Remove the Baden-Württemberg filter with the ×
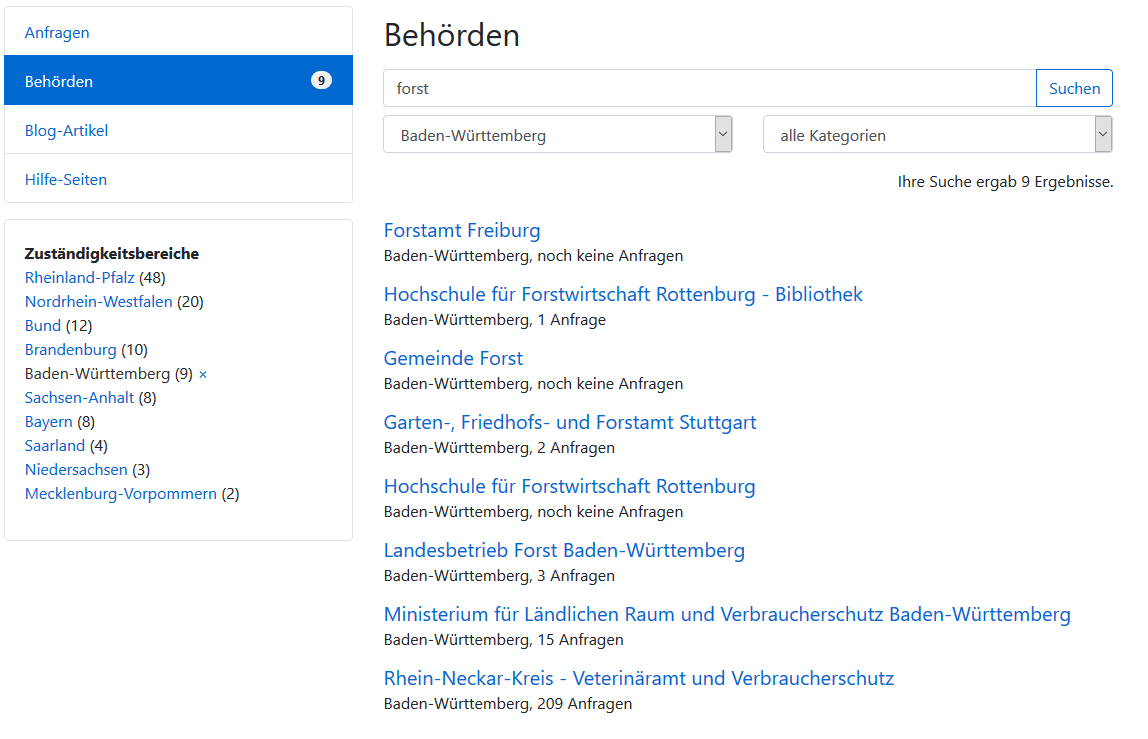This screenshot has height=739, width=1148. (203, 374)
